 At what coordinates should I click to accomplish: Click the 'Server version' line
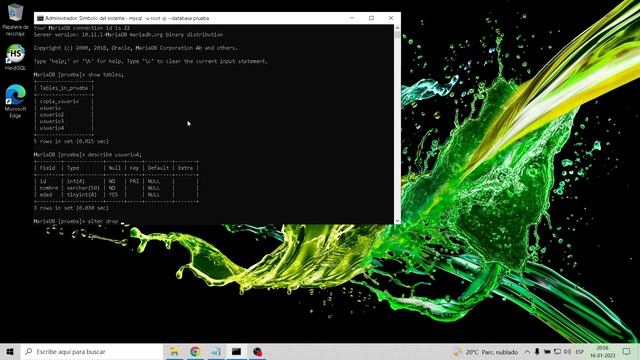coord(128,35)
